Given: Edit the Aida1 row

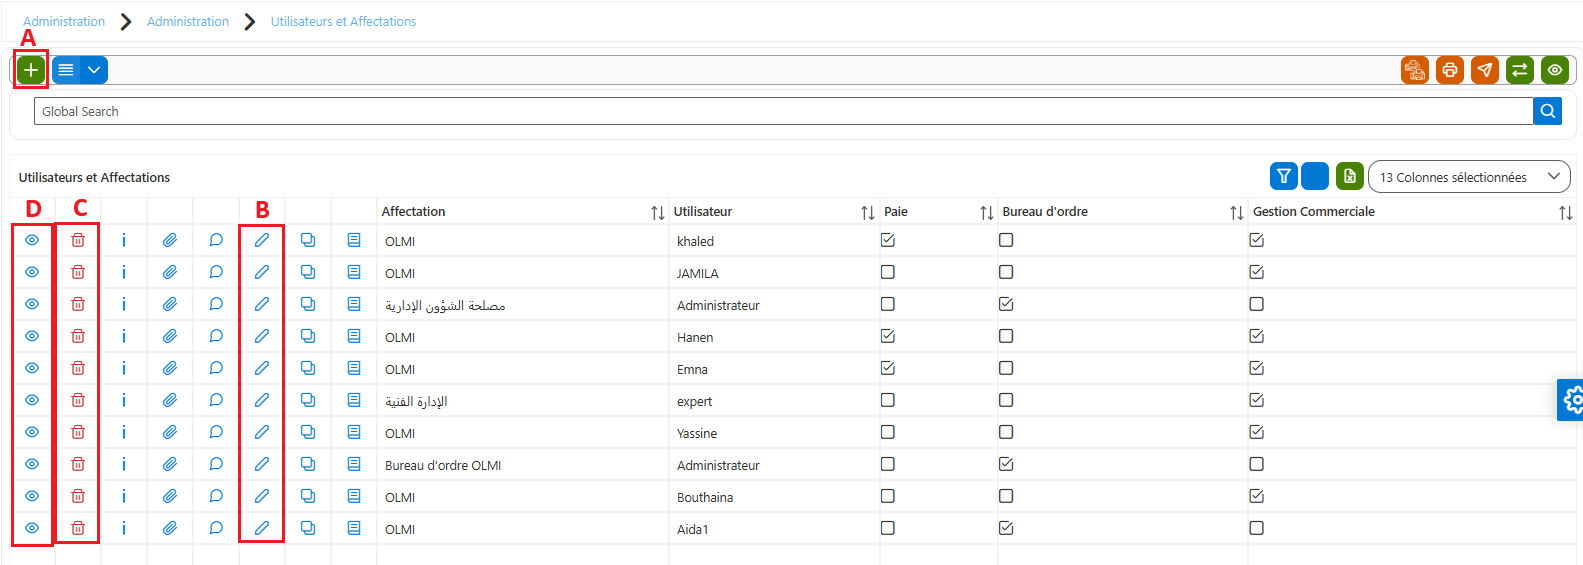Looking at the screenshot, I should click(262, 528).
